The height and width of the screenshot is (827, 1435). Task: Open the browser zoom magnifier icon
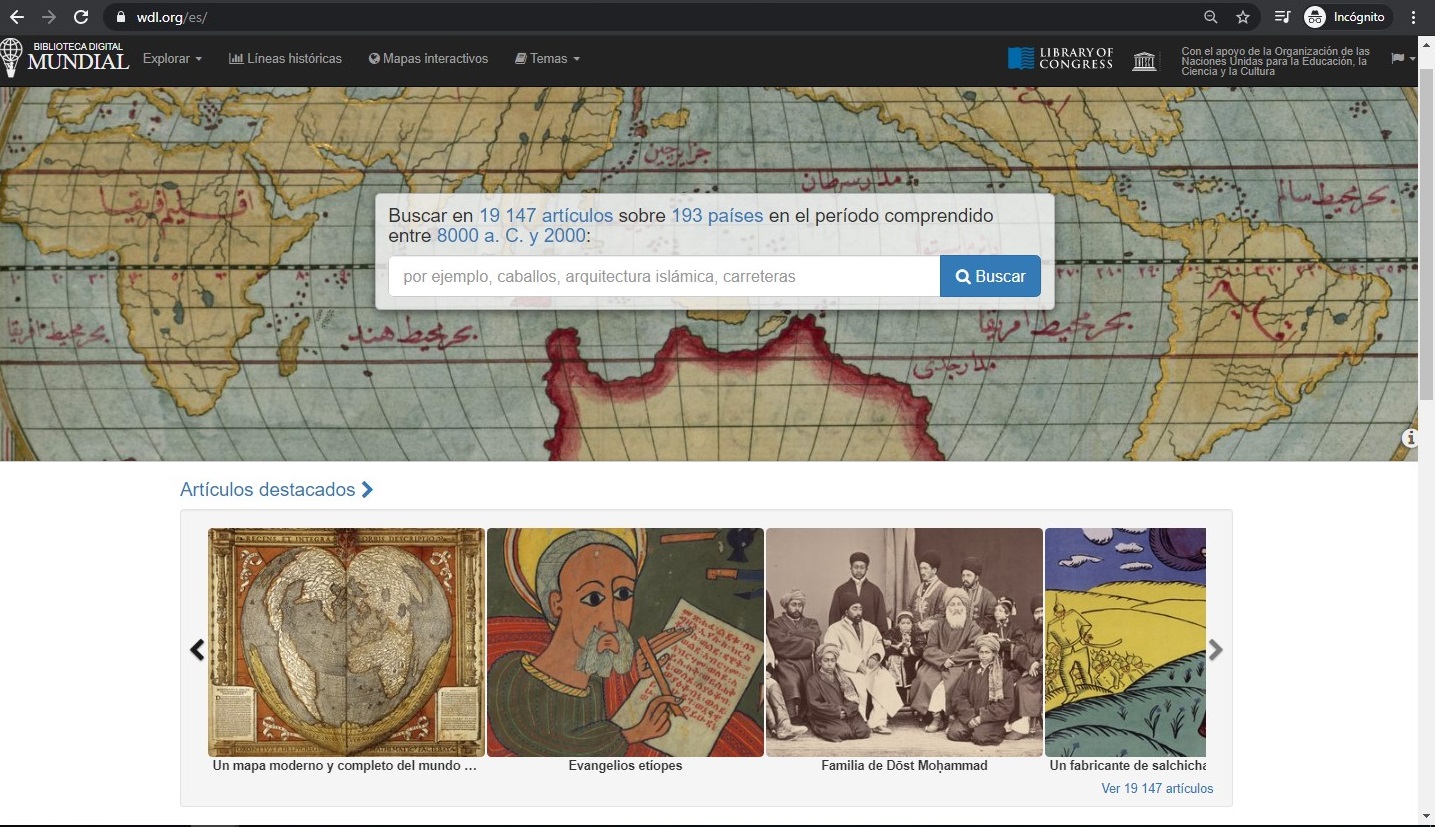tap(1211, 17)
